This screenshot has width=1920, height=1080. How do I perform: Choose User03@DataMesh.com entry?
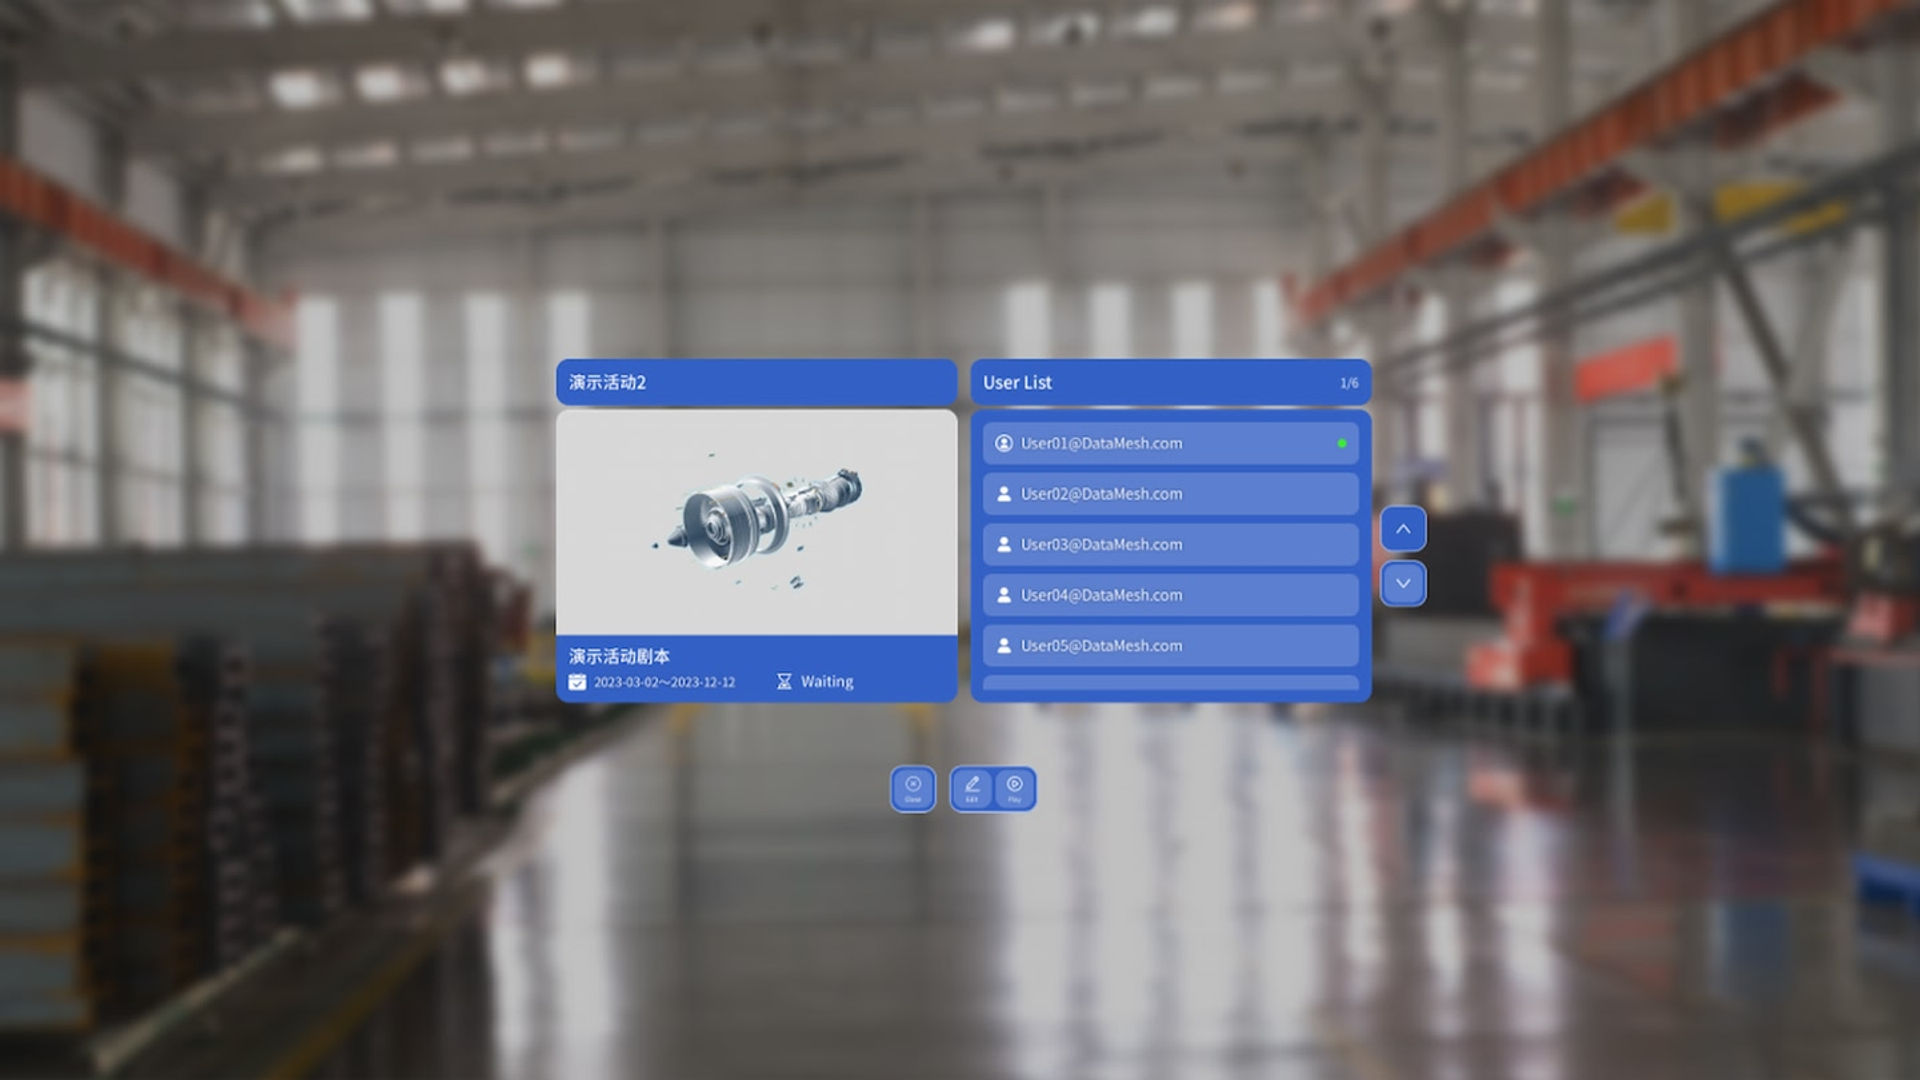(x=1170, y=544)
